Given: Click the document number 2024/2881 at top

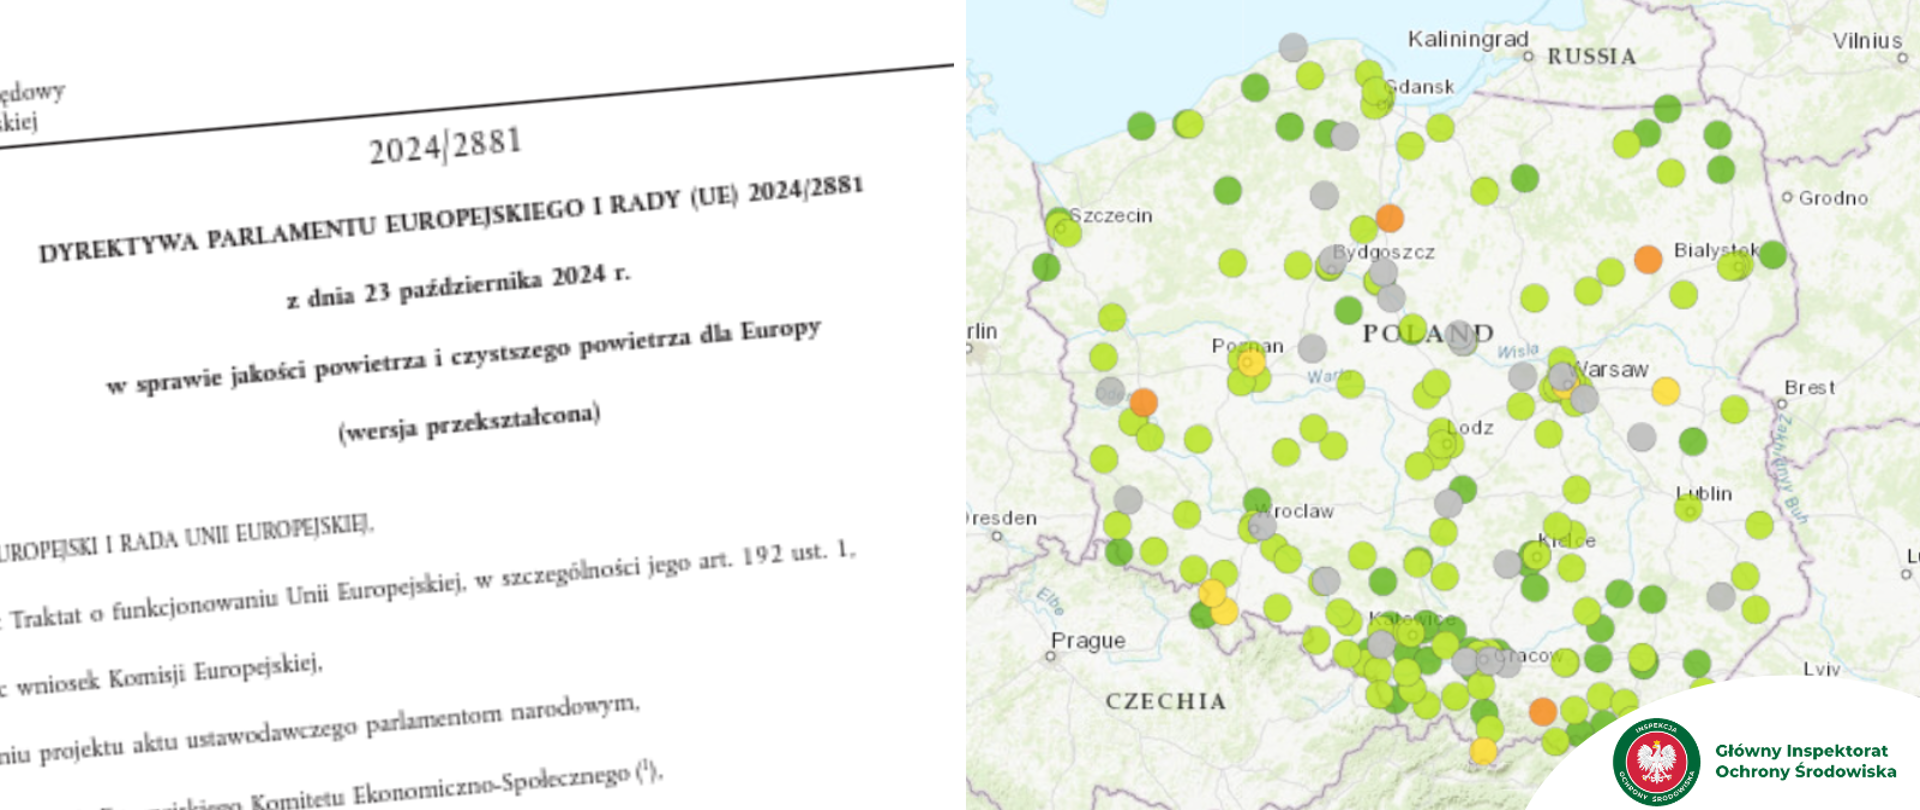Looking at the screenshot, I should 445,146.
